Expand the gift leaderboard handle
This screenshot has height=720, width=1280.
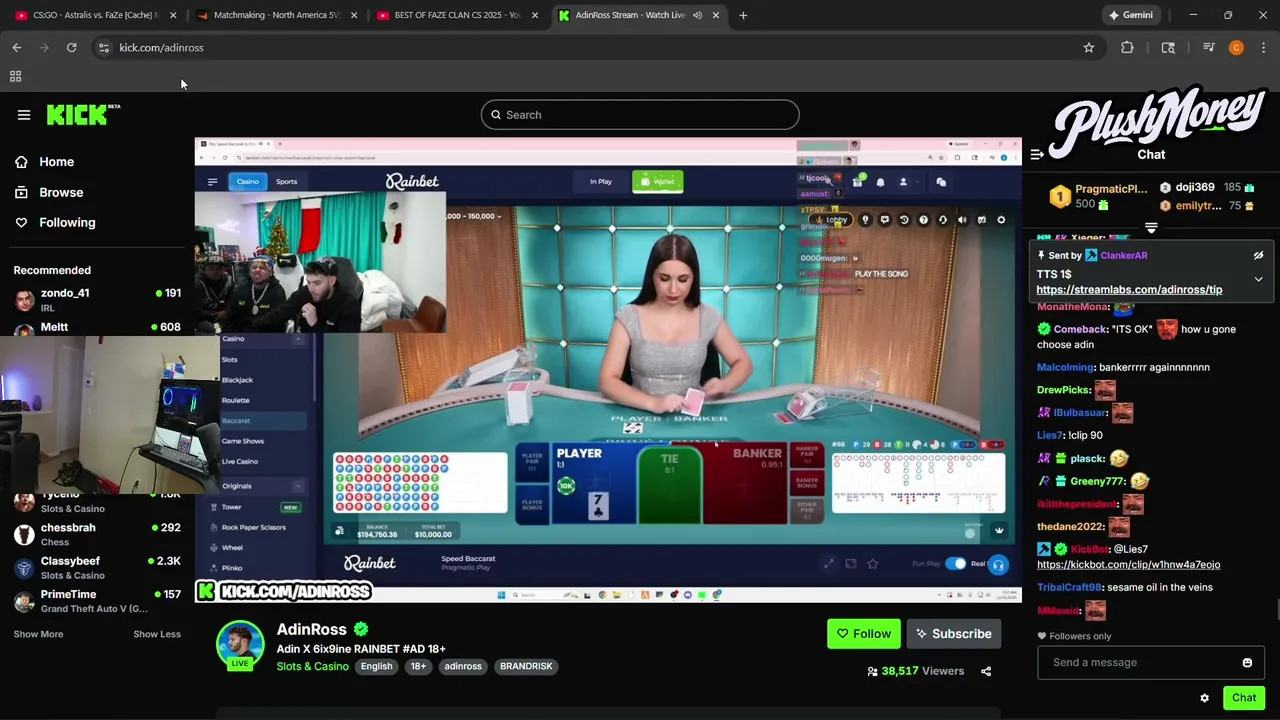[x=1151, y=228]
